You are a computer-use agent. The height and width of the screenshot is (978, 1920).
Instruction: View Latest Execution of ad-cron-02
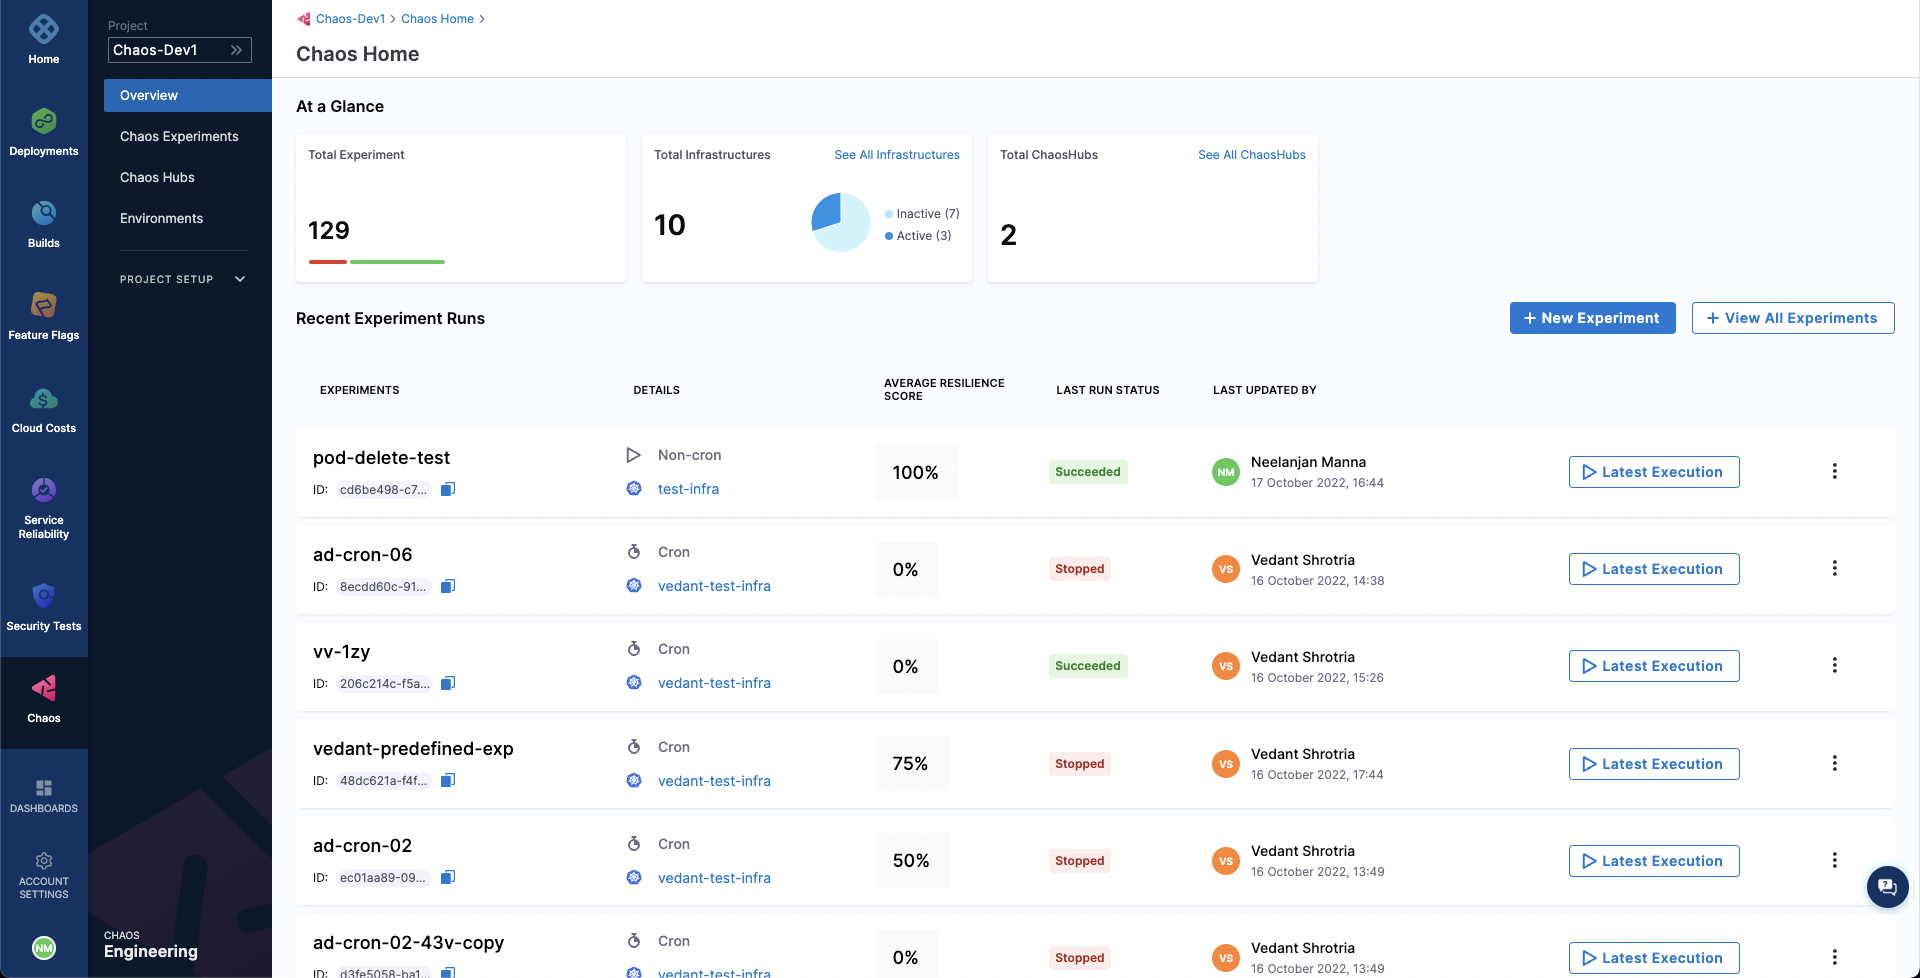pyautogui.click(x=1654, y=861)
